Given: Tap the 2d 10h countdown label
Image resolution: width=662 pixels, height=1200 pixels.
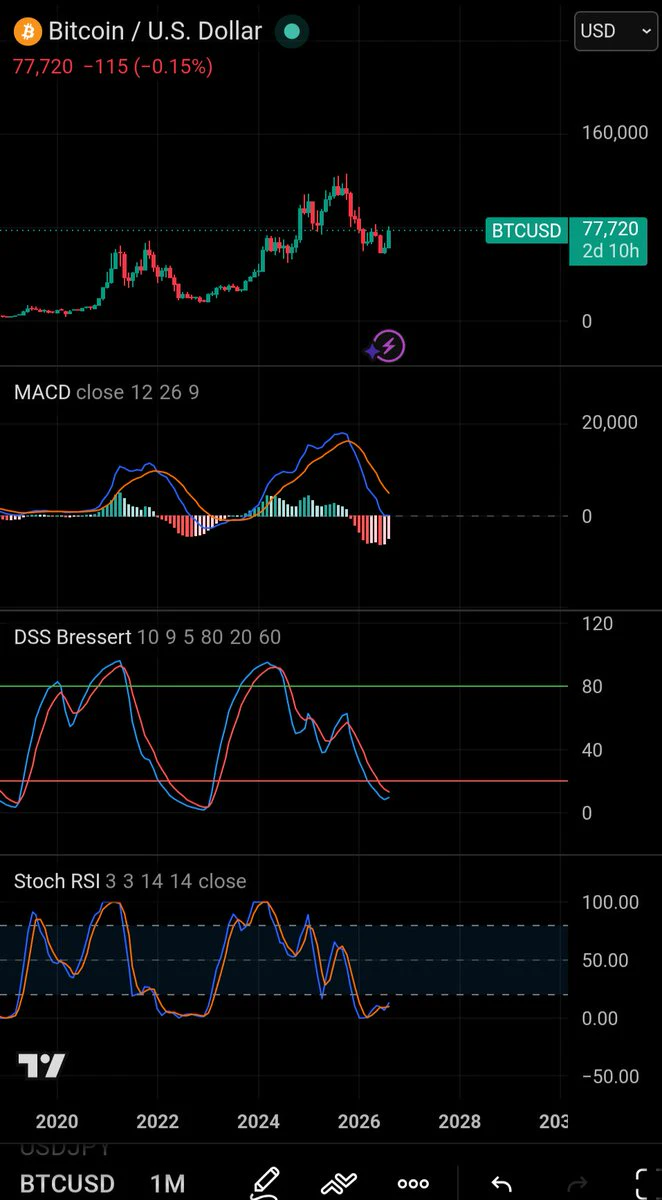Looking at the screenshot, I should click(x=612, y=251).
